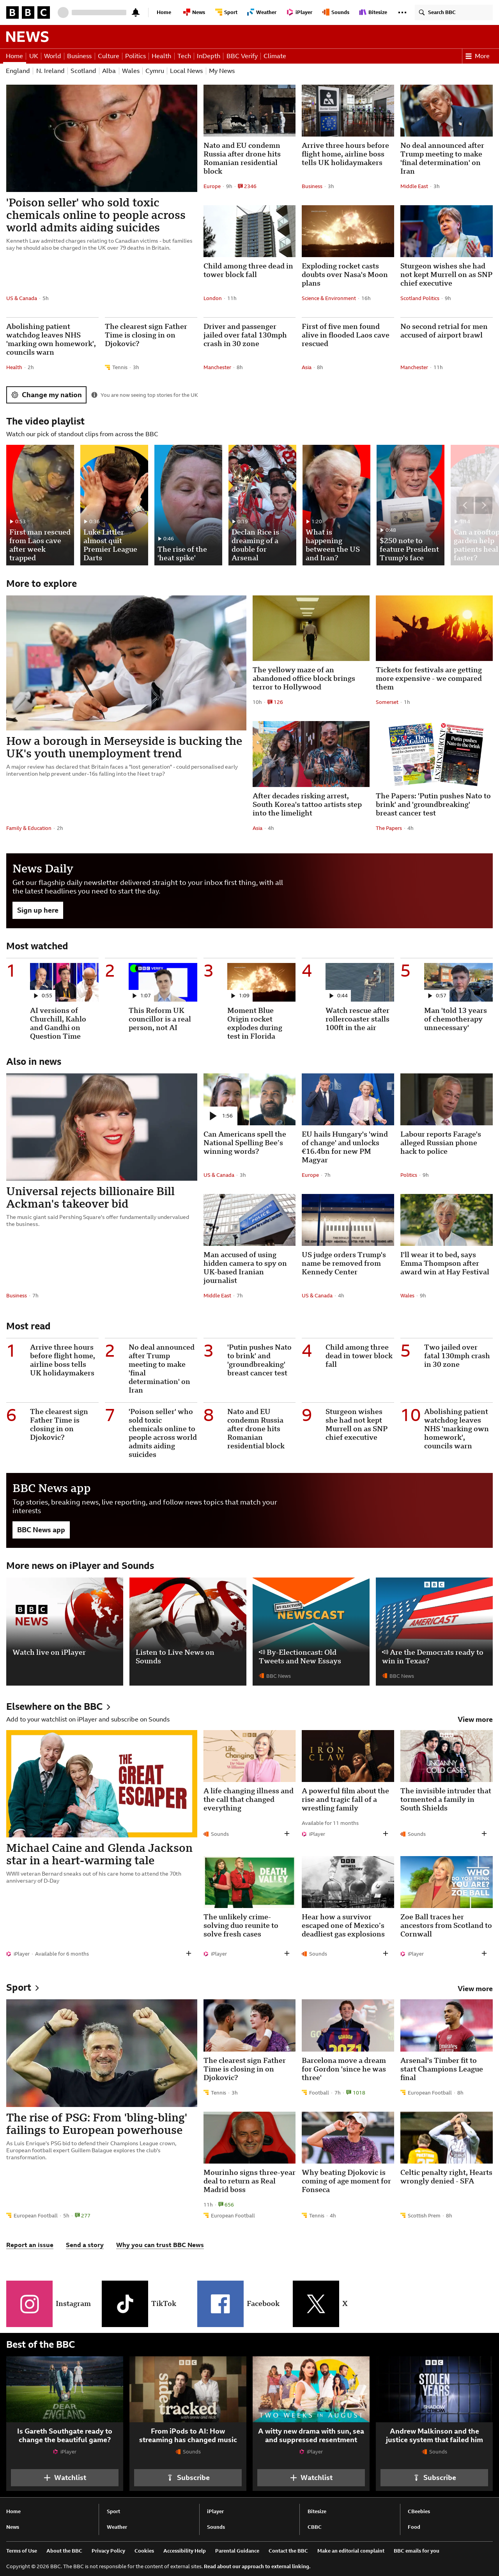Screen dimensions: 499x2576
Task: Open the My News sub-navigation item
Action: point(222,71)
